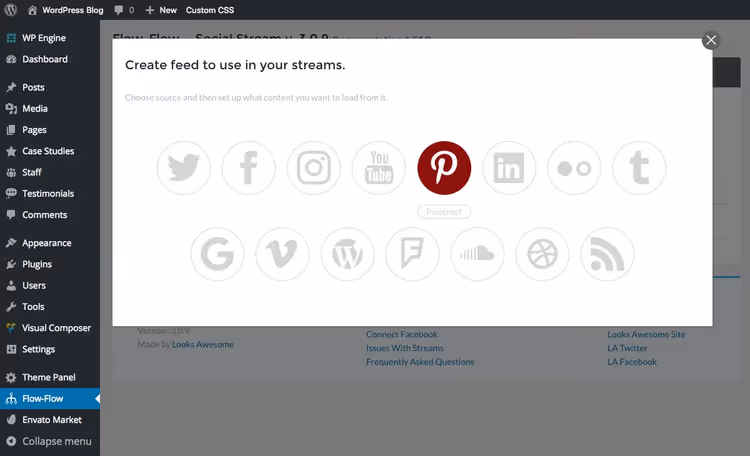Open Theme Panel in sidebar
The width and height of the screenshot is (750, 456).
pos(50,378)
